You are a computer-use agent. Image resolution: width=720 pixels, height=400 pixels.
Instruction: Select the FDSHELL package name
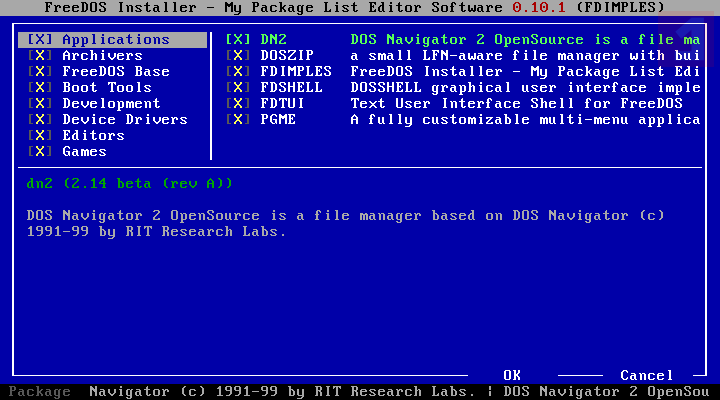click(x=292, y=88)
